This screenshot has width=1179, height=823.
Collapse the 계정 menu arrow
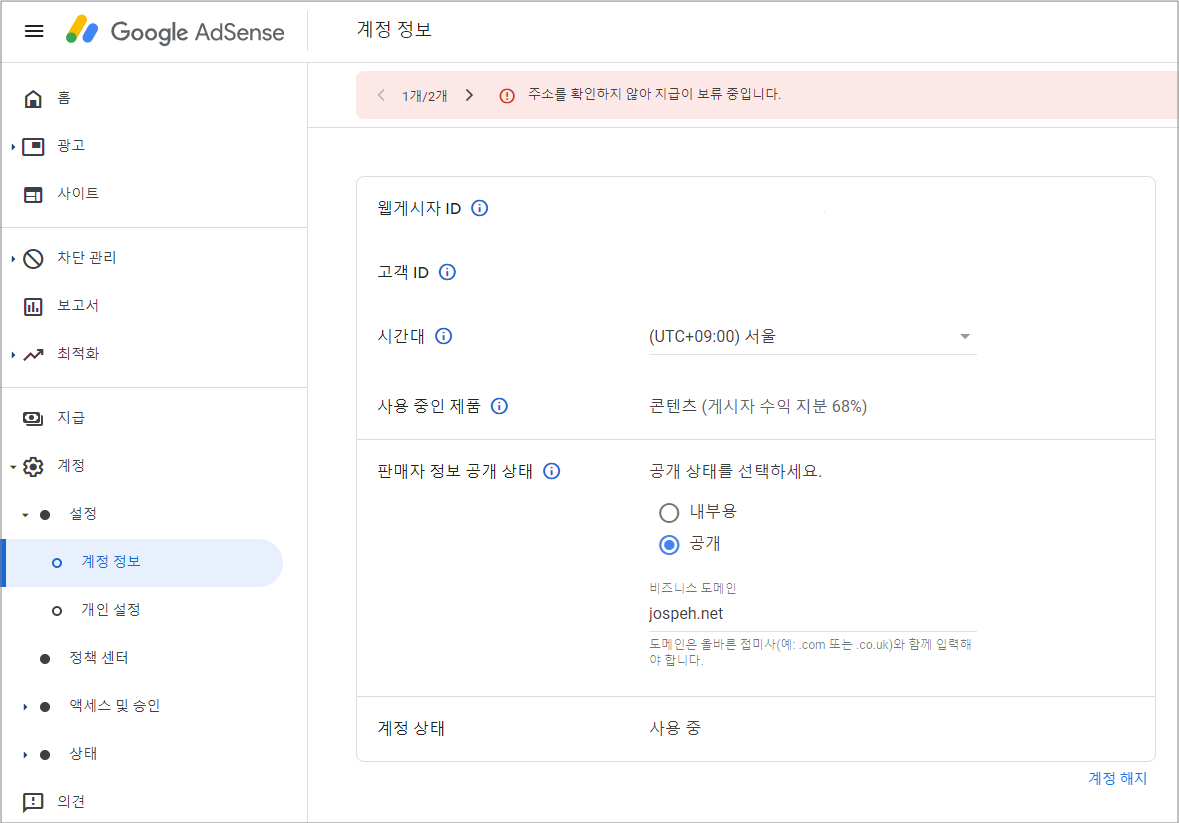pos(13,467)
